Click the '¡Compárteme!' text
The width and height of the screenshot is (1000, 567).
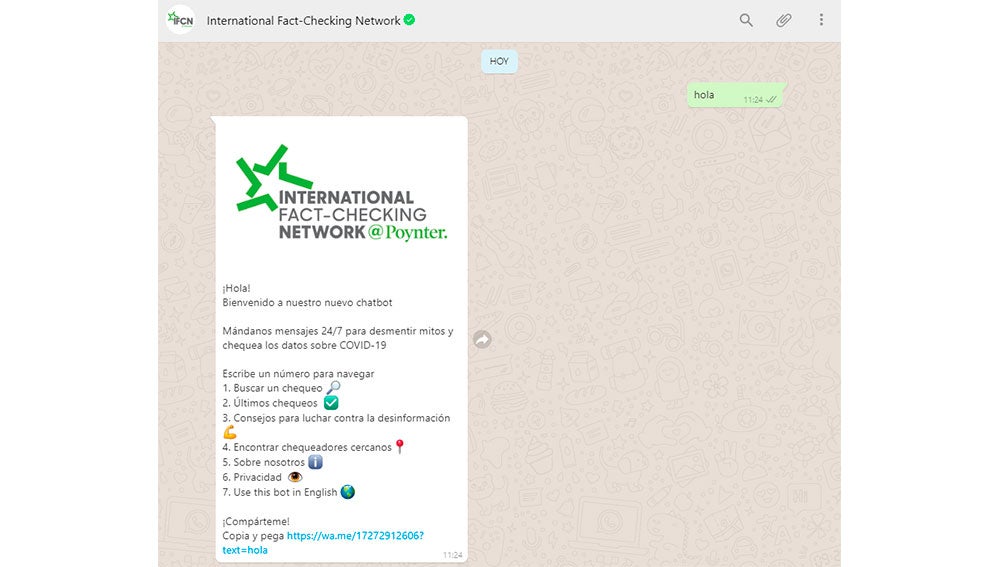click(256, 521)
